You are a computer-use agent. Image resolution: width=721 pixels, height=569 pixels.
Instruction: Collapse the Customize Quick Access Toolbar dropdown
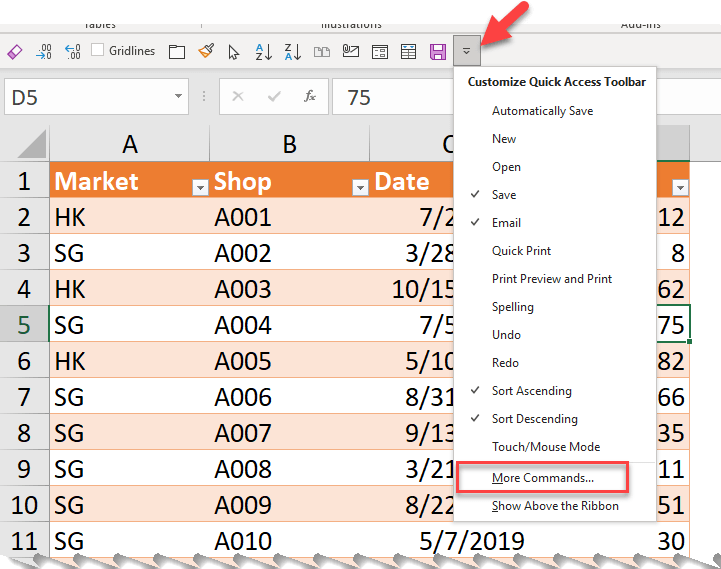(466, 51)
